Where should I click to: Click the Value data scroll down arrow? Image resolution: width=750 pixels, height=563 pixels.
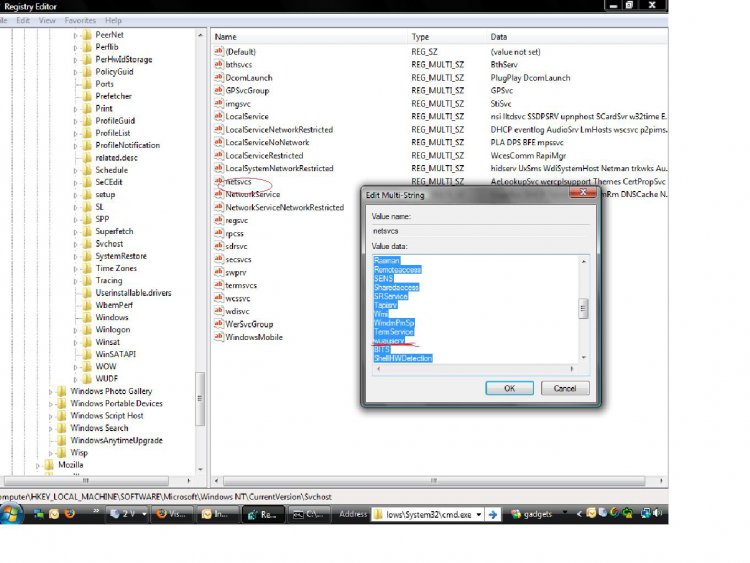coord(584,358)
